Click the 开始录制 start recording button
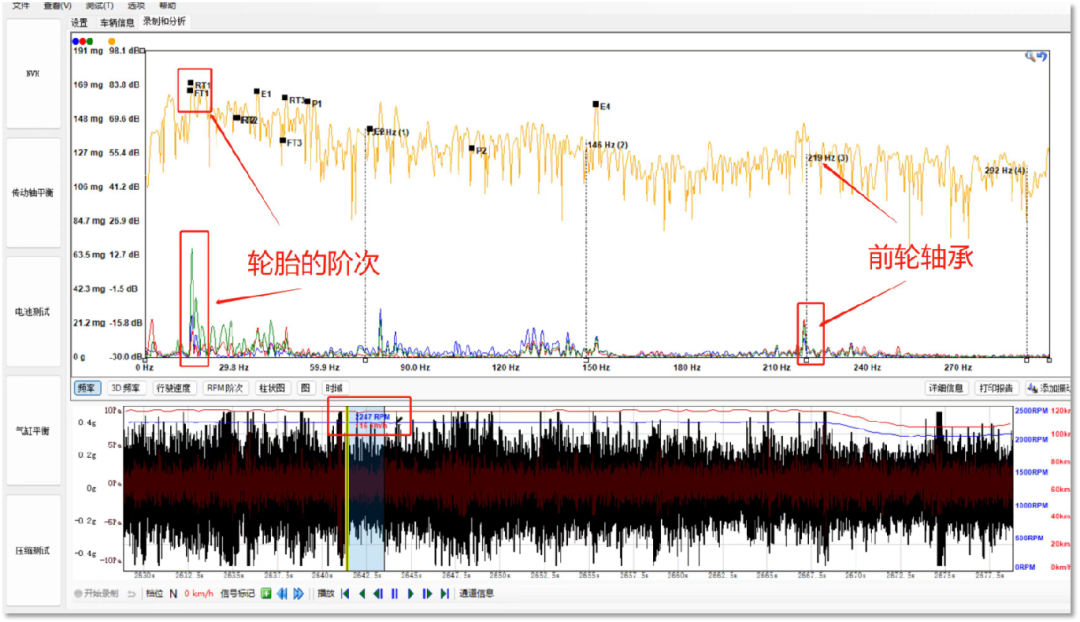 96,593
